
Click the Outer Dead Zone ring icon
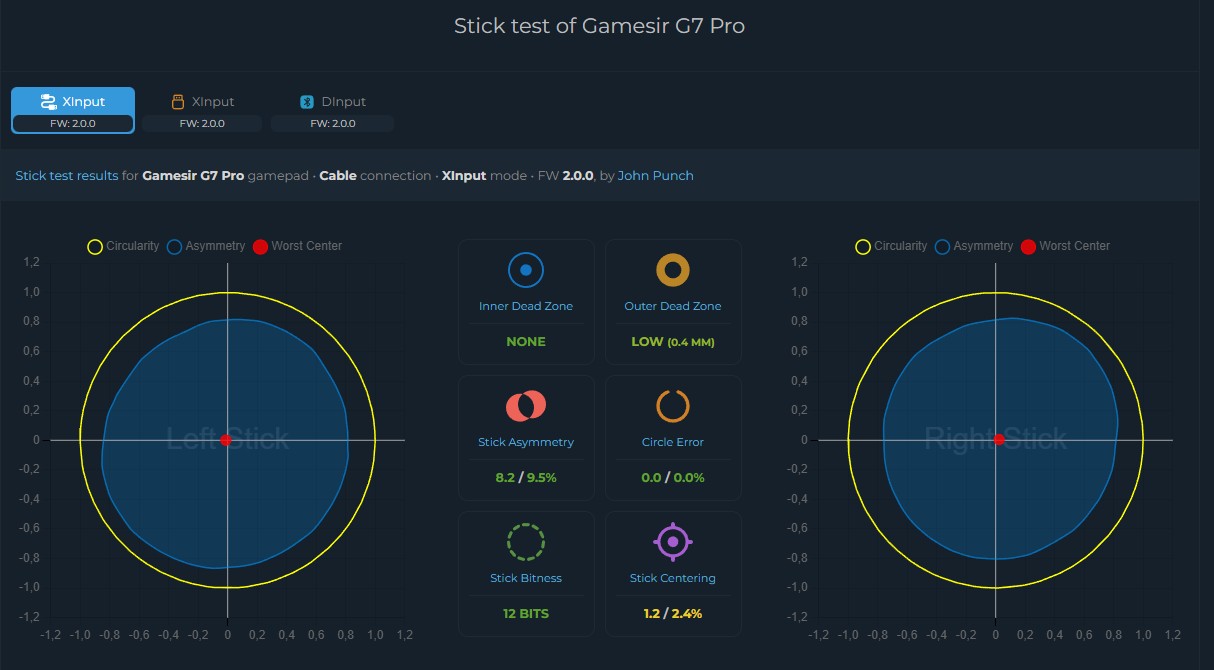[x=672, y=270]
